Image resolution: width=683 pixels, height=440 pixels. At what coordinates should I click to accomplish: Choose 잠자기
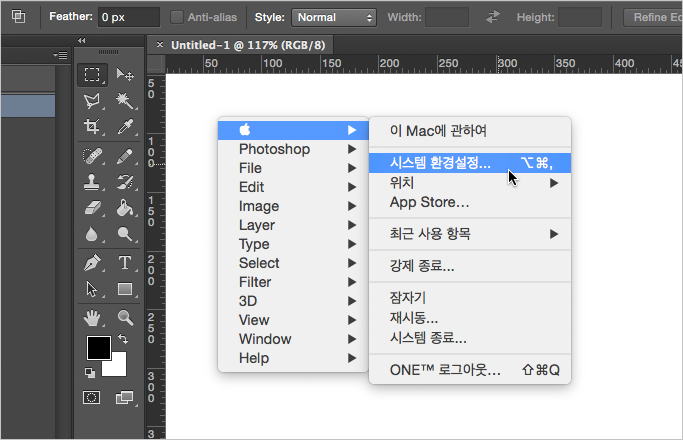470,298
